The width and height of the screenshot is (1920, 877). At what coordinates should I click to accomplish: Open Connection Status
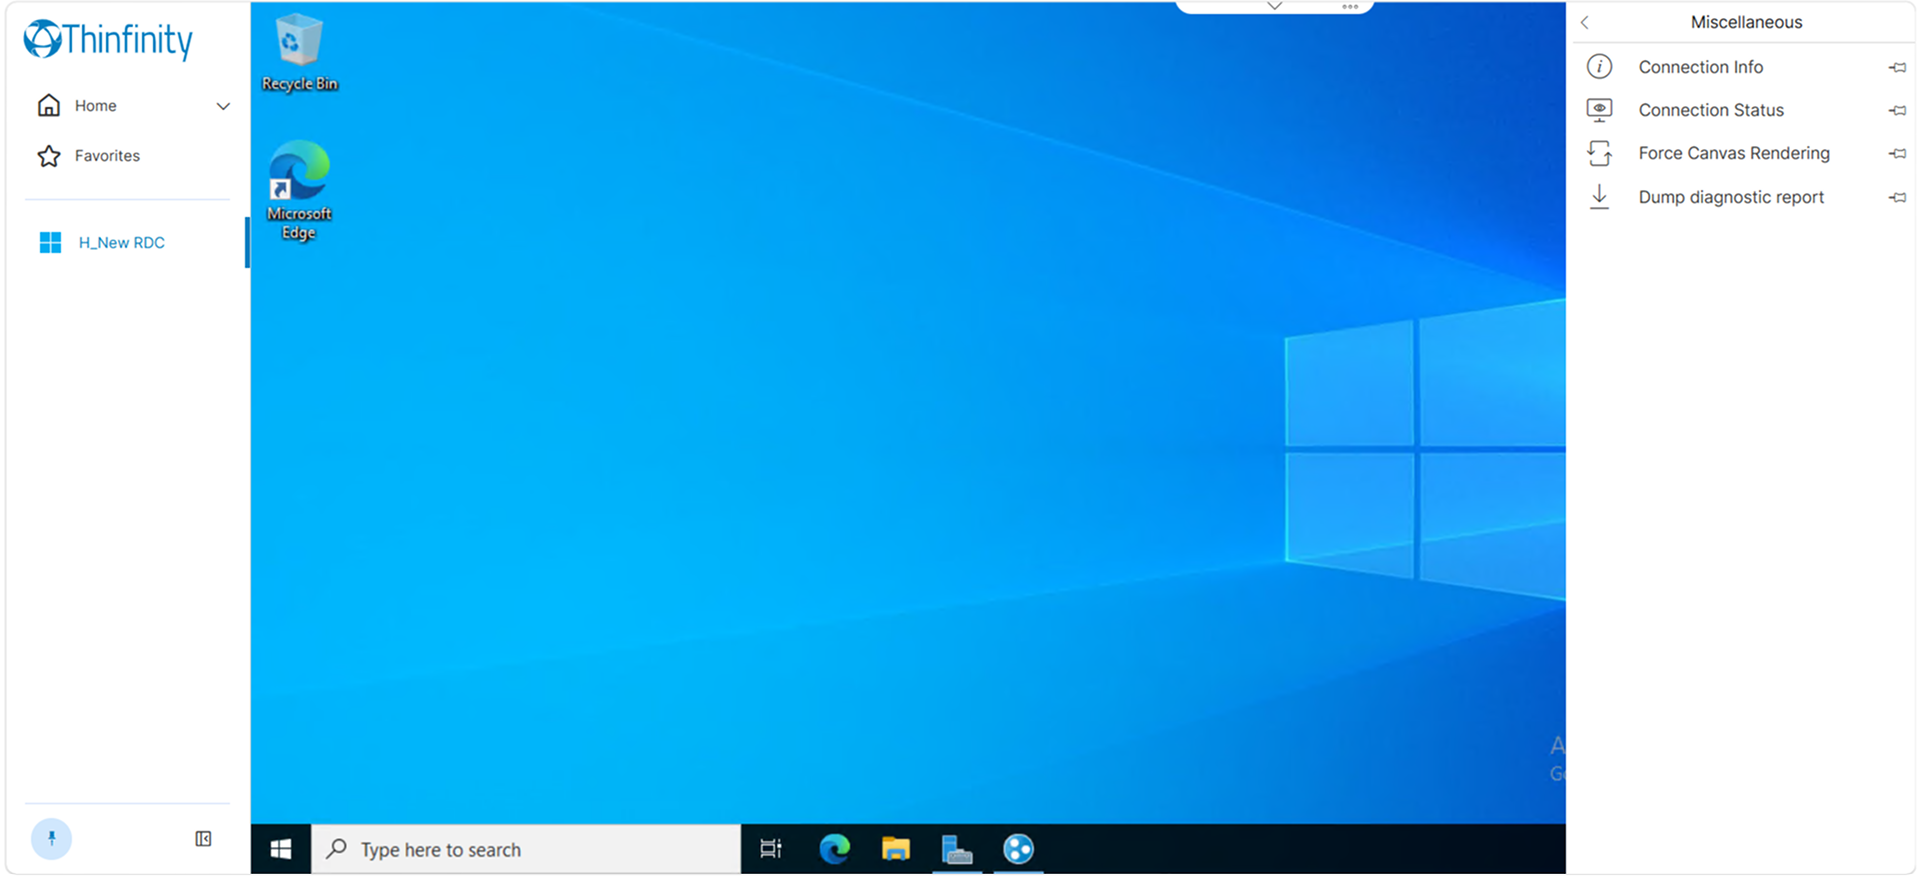coord(1711,110)
